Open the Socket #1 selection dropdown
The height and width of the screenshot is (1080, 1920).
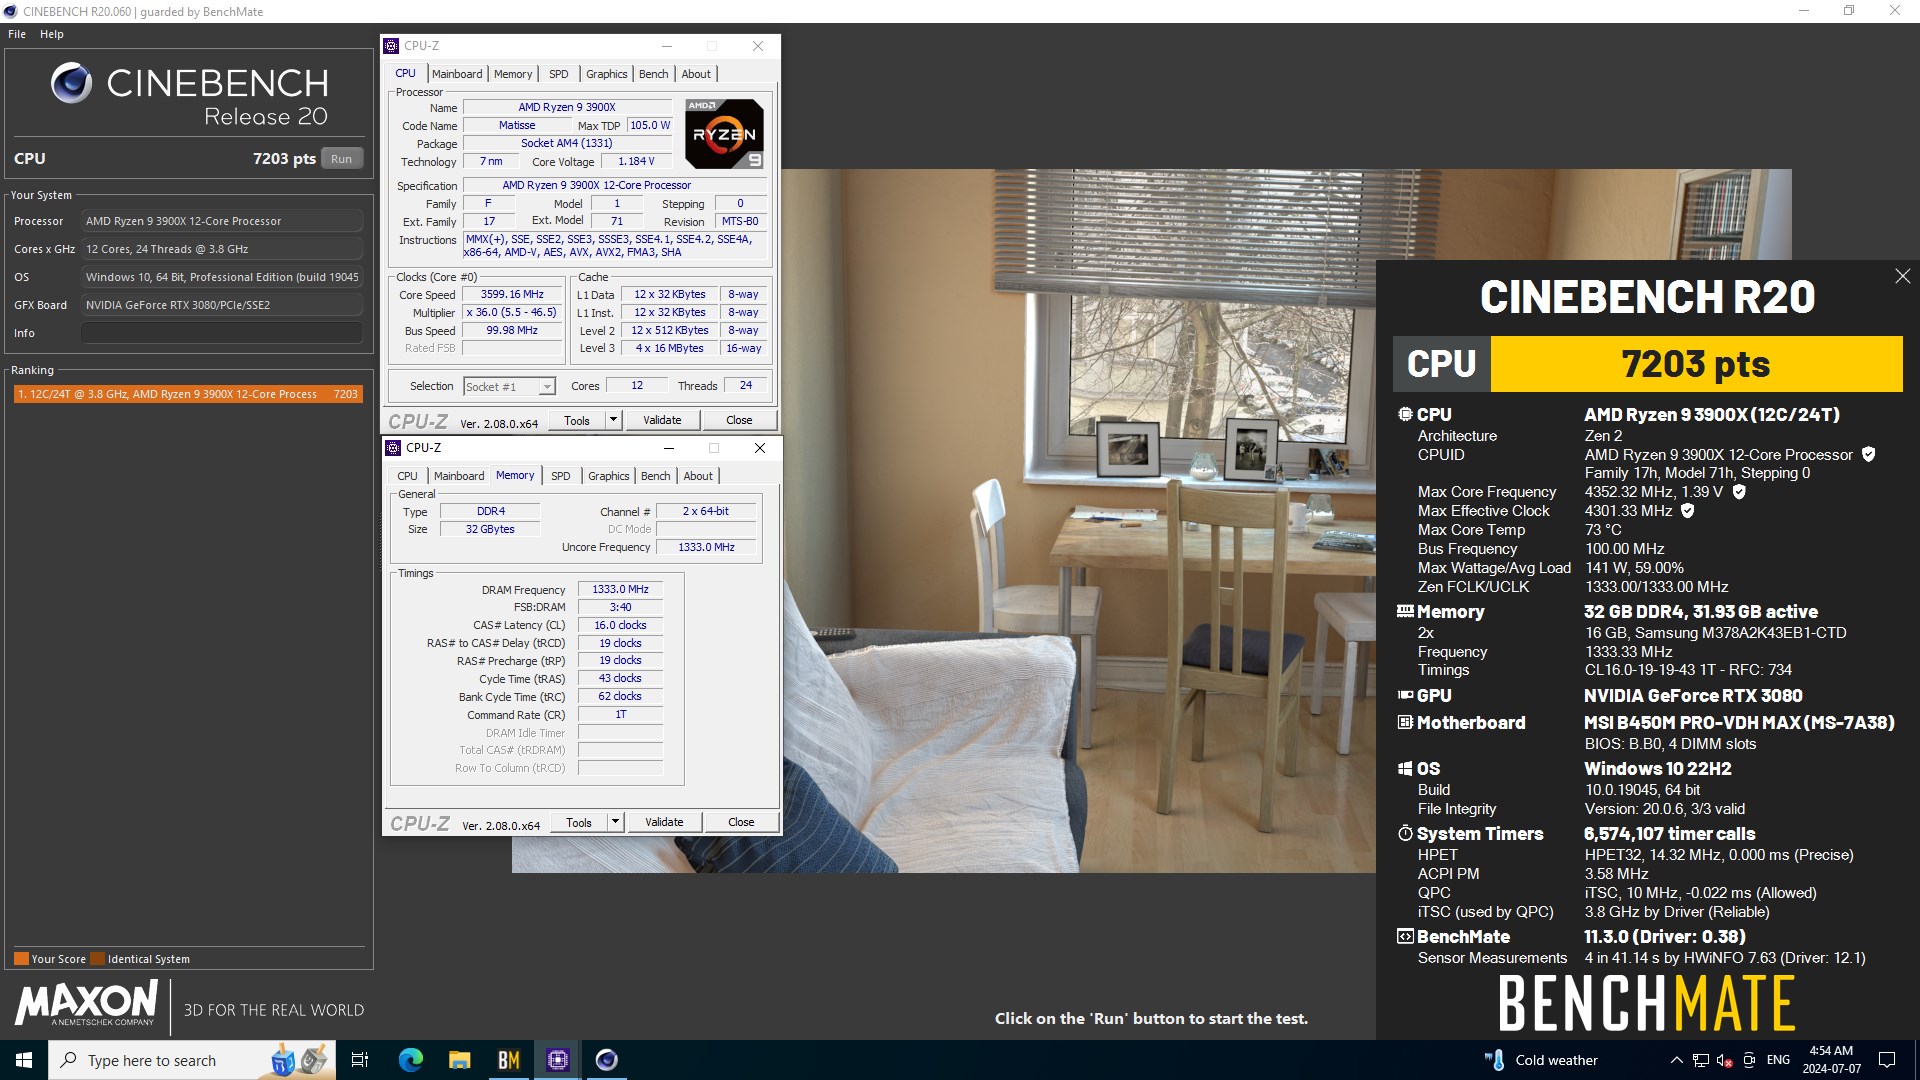pyautogui.click(x=509, y=387)
